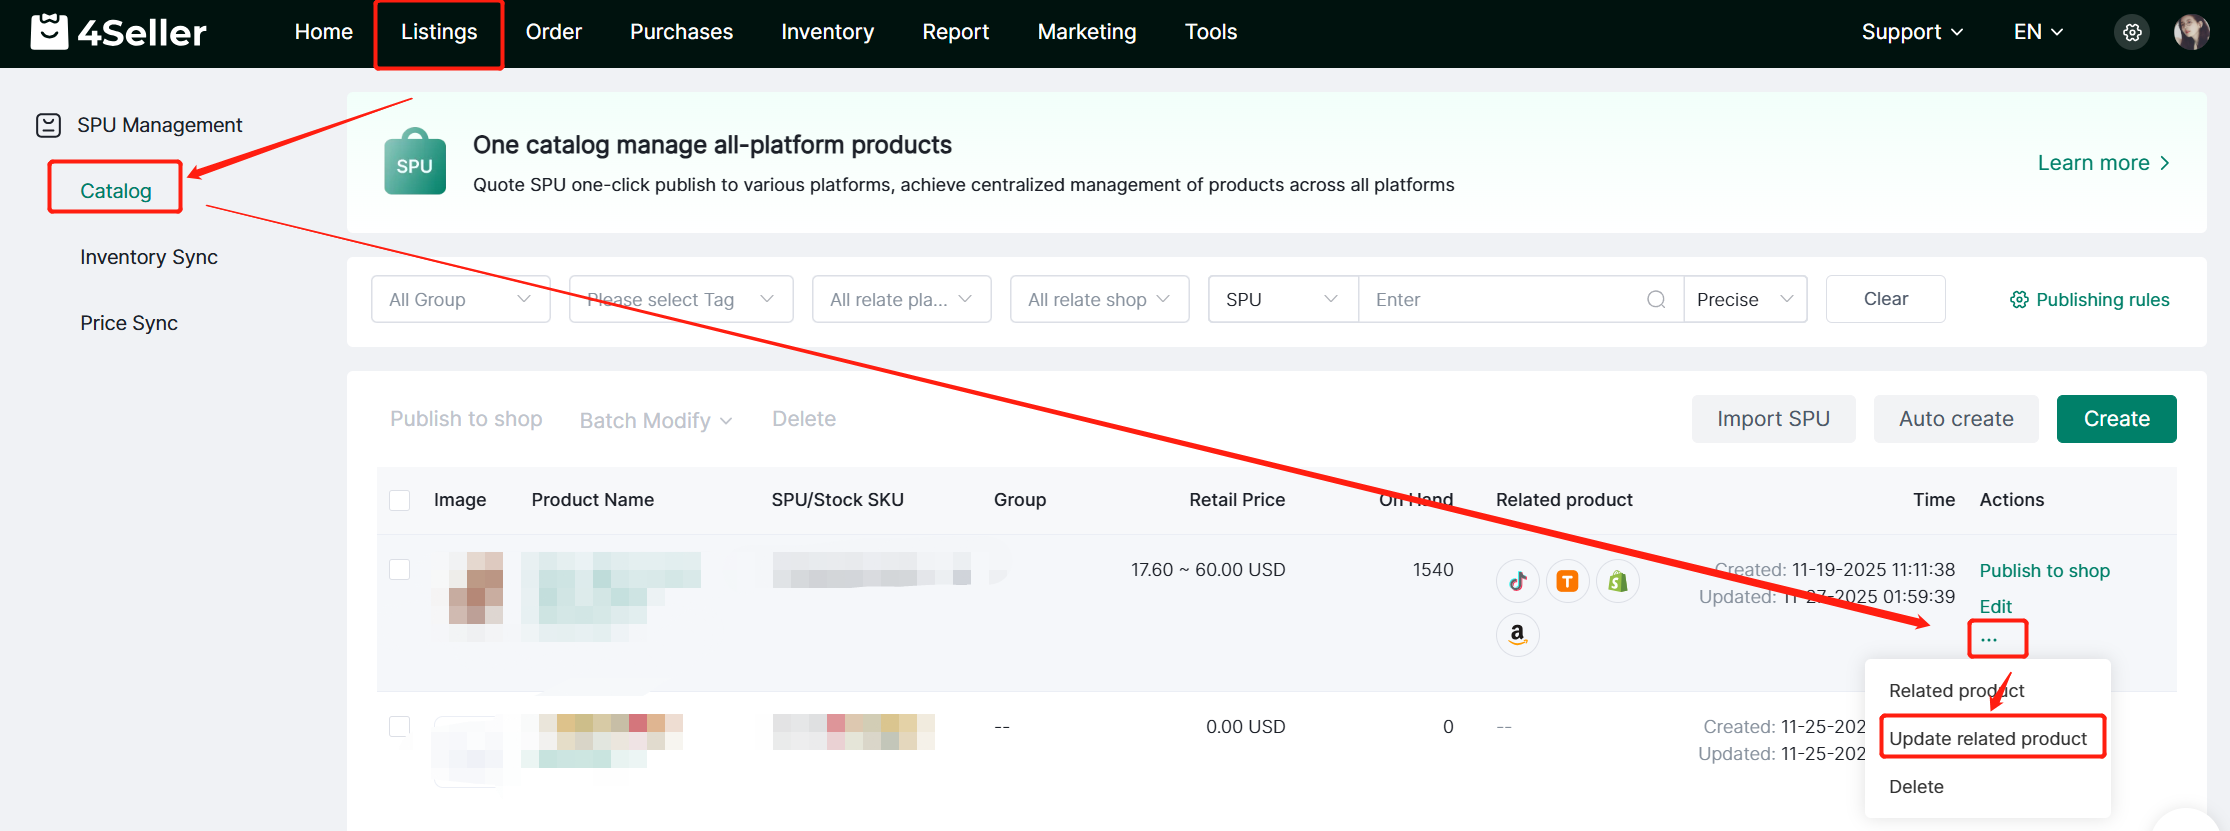Click the TikTok related product icon

pos(1517,581)
